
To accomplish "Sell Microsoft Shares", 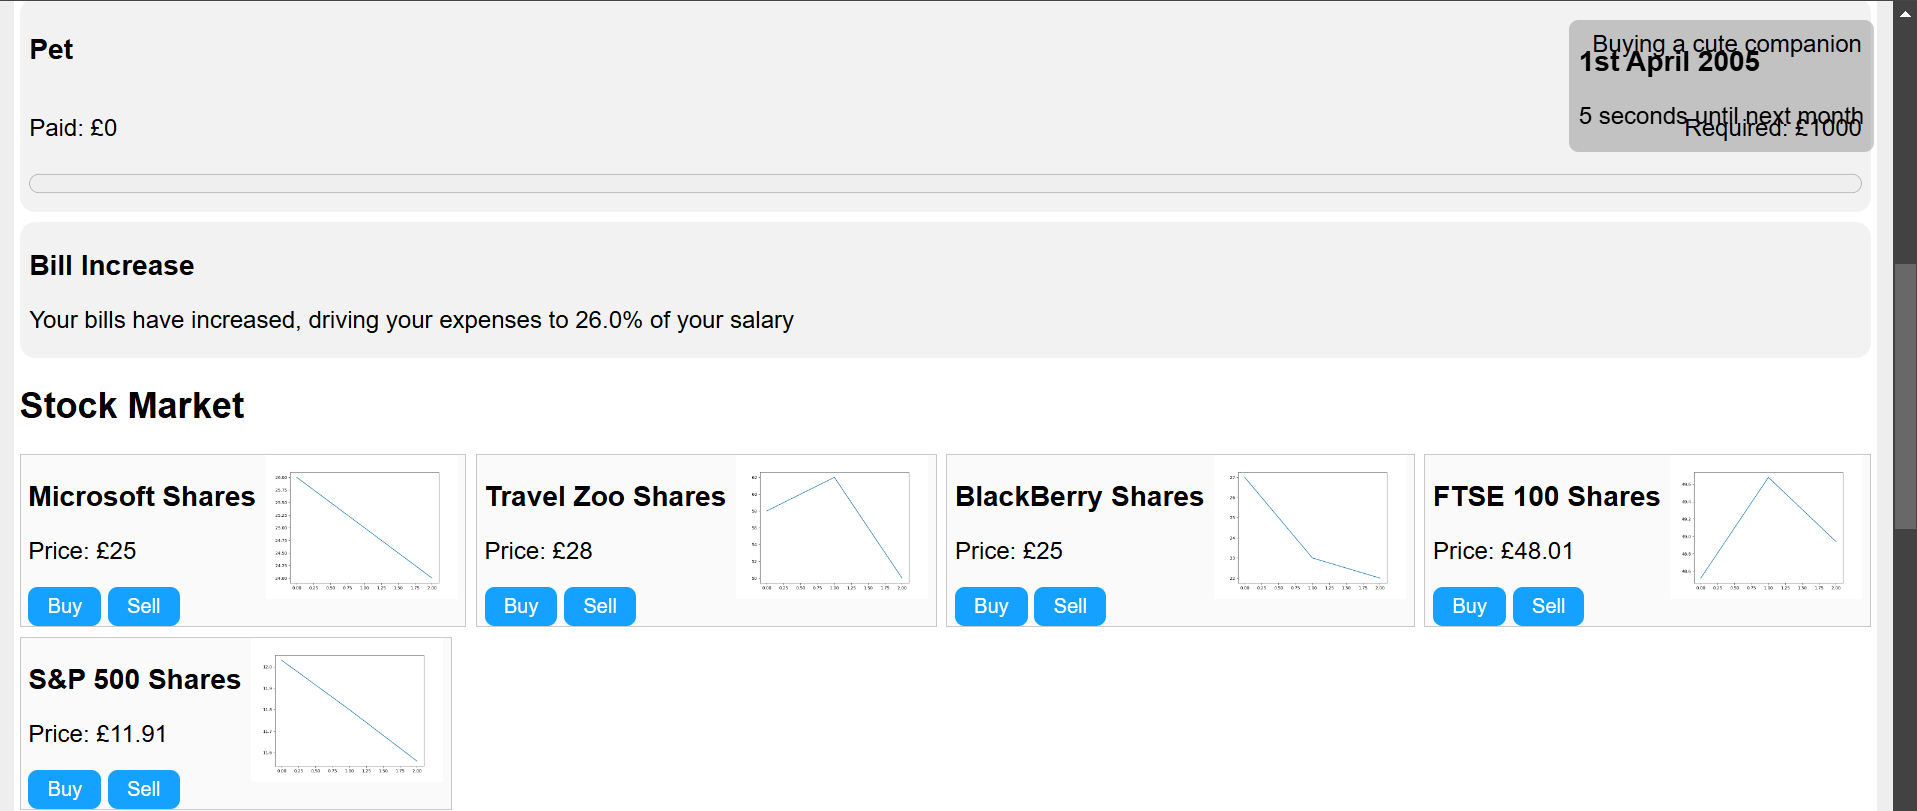I will 143,606.
